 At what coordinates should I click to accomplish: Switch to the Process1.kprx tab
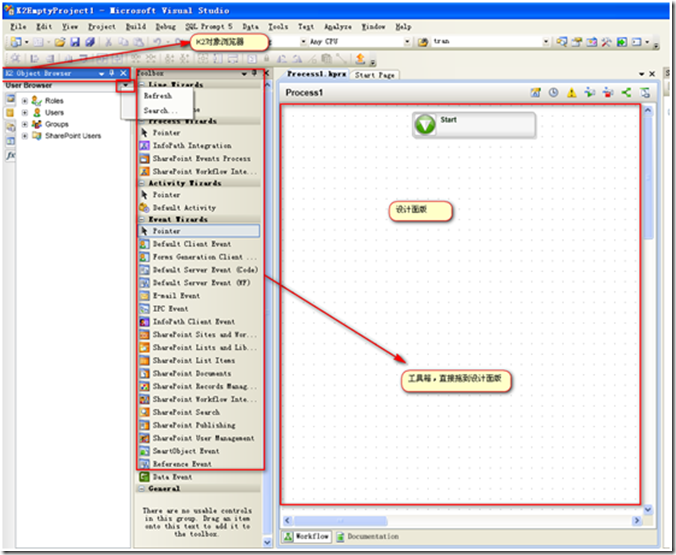316,74
